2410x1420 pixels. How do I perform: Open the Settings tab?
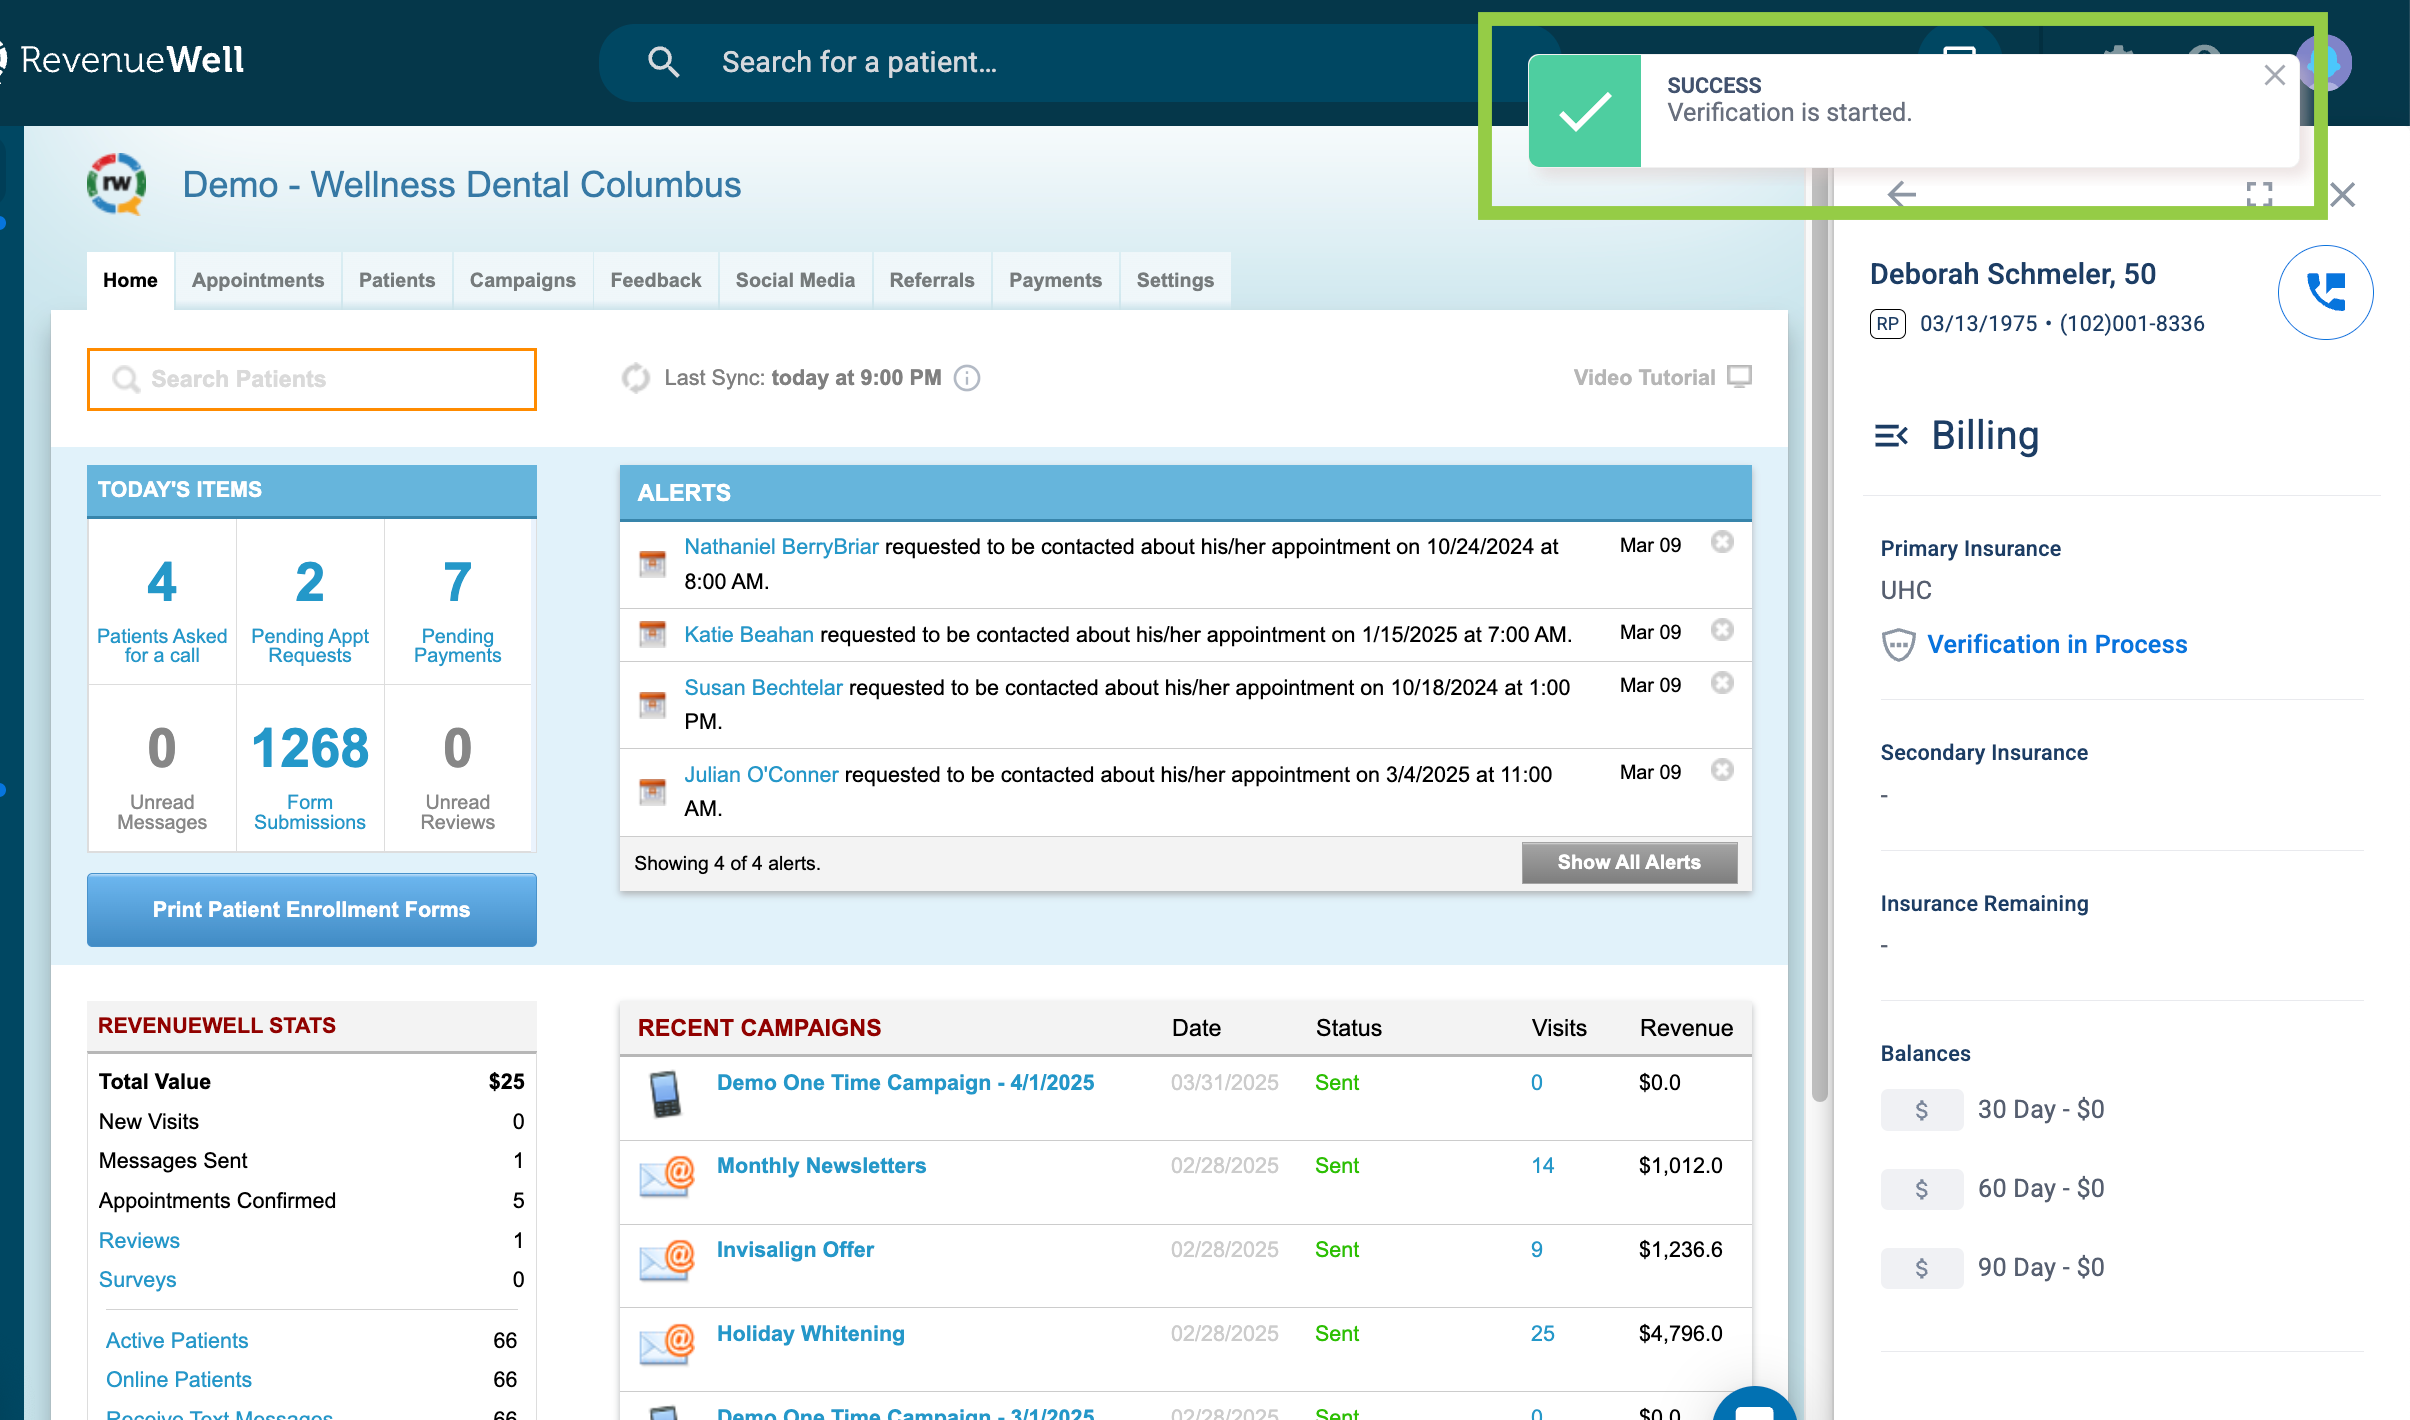[x=1175, y=281]
